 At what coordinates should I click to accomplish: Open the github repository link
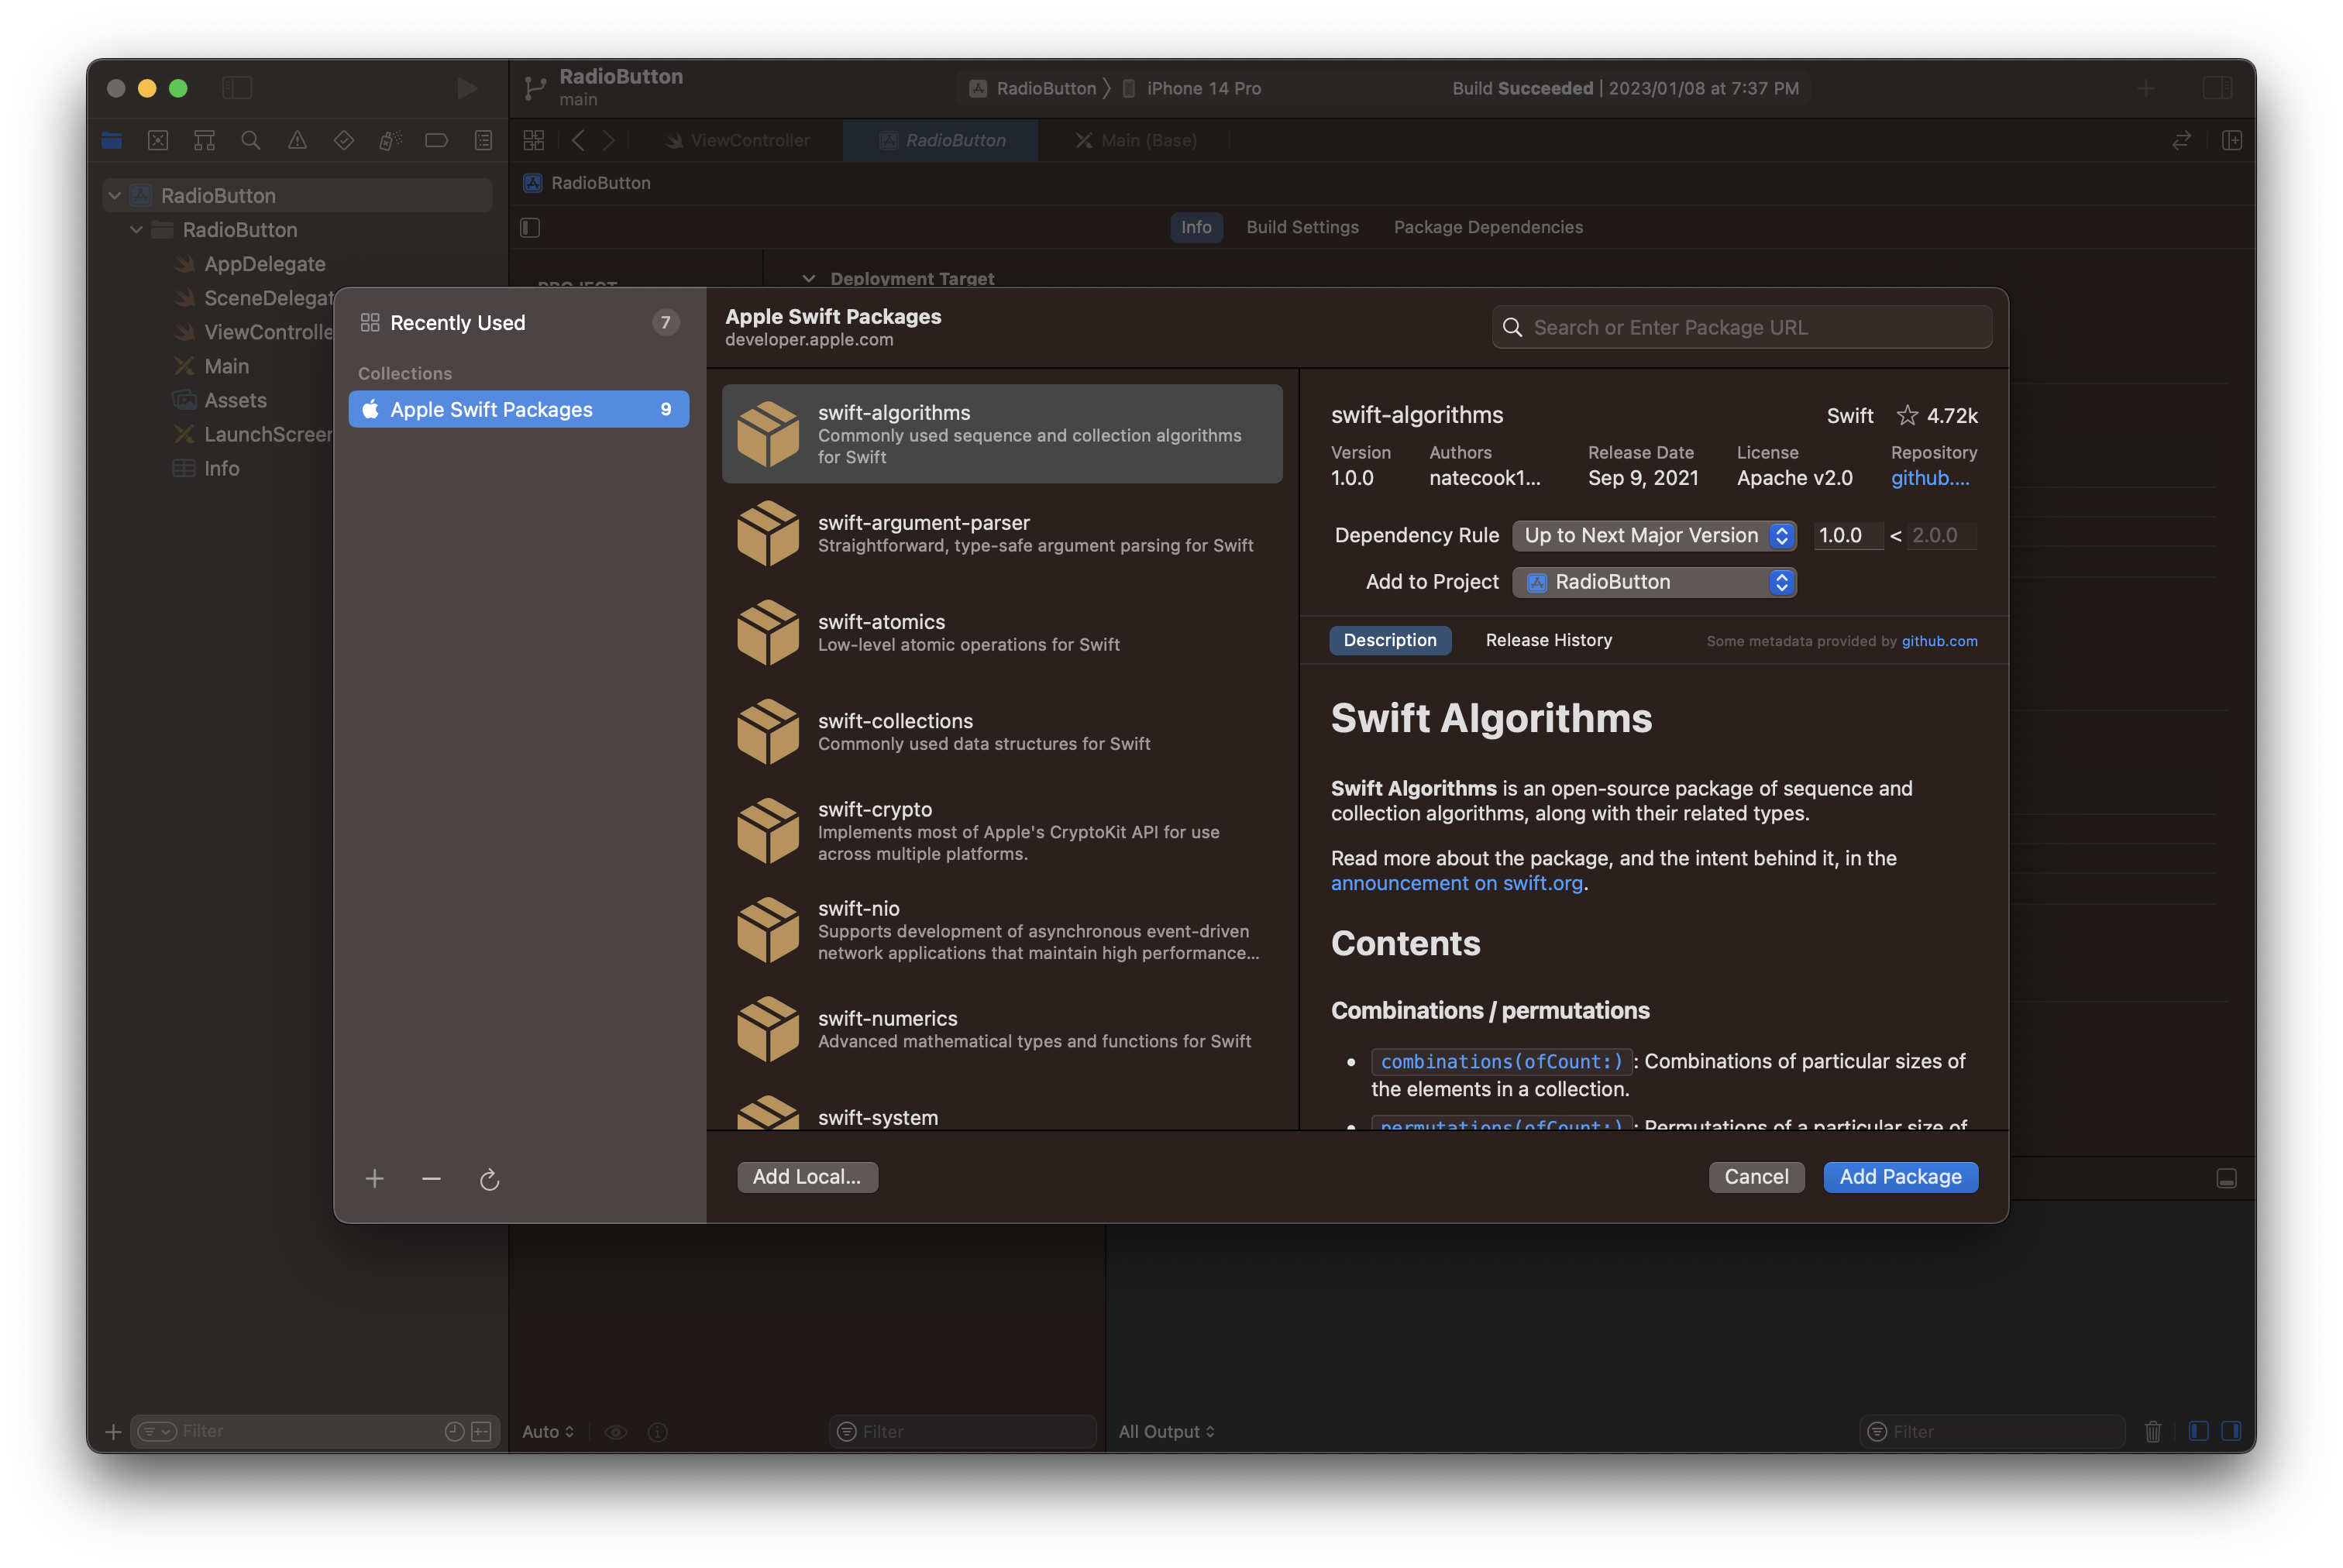(1929, 478)
